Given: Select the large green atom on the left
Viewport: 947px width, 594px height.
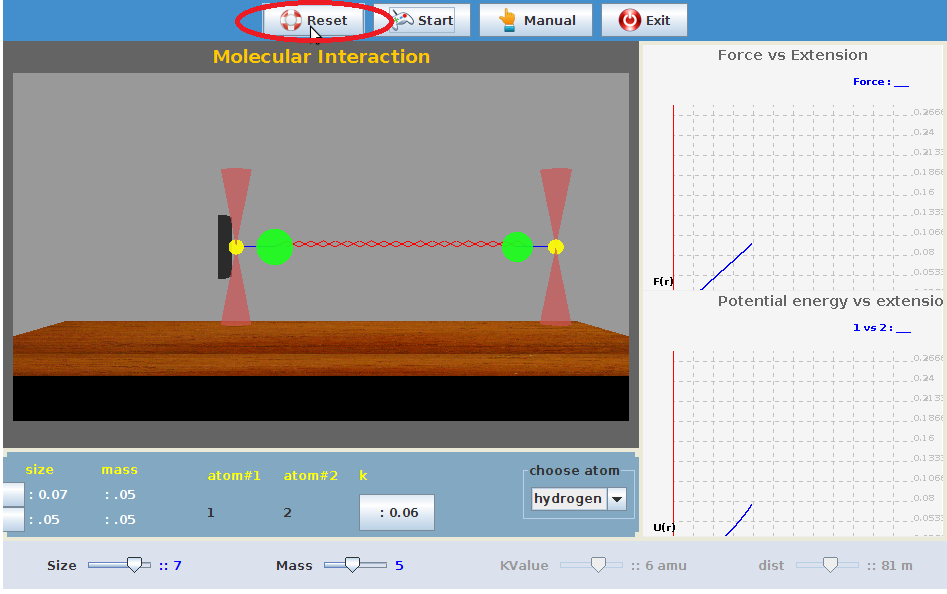Looking at the screenshot, I should point(275,247).
